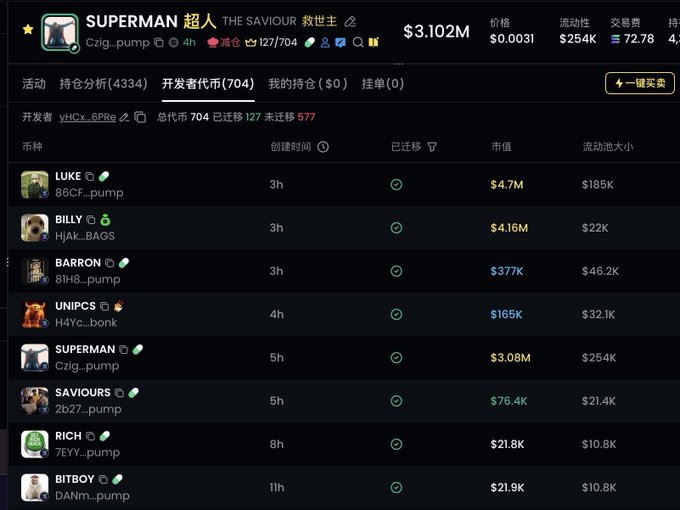Open the yellow book chart icon in header
The height and width of the screenshot is (510, 680).
(373, 42)
